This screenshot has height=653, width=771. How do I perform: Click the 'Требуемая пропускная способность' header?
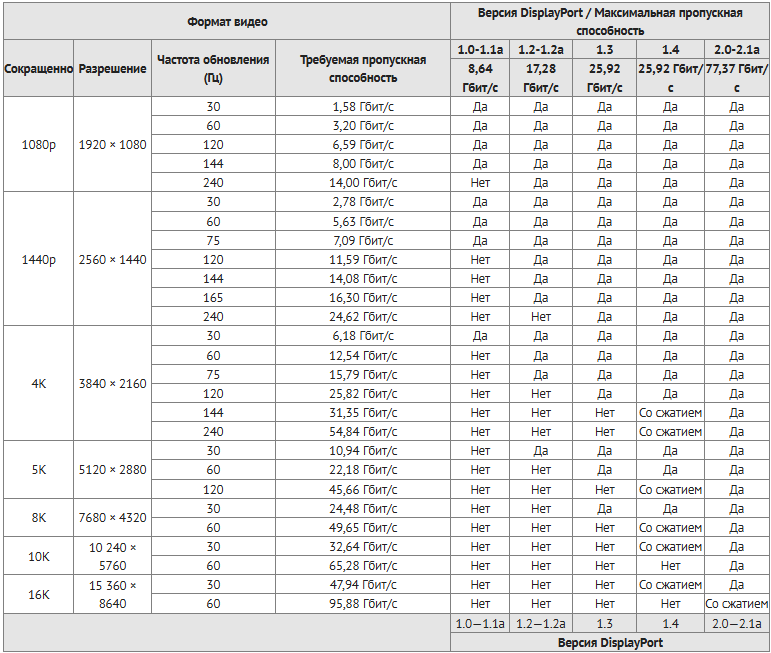click(363, 68)
